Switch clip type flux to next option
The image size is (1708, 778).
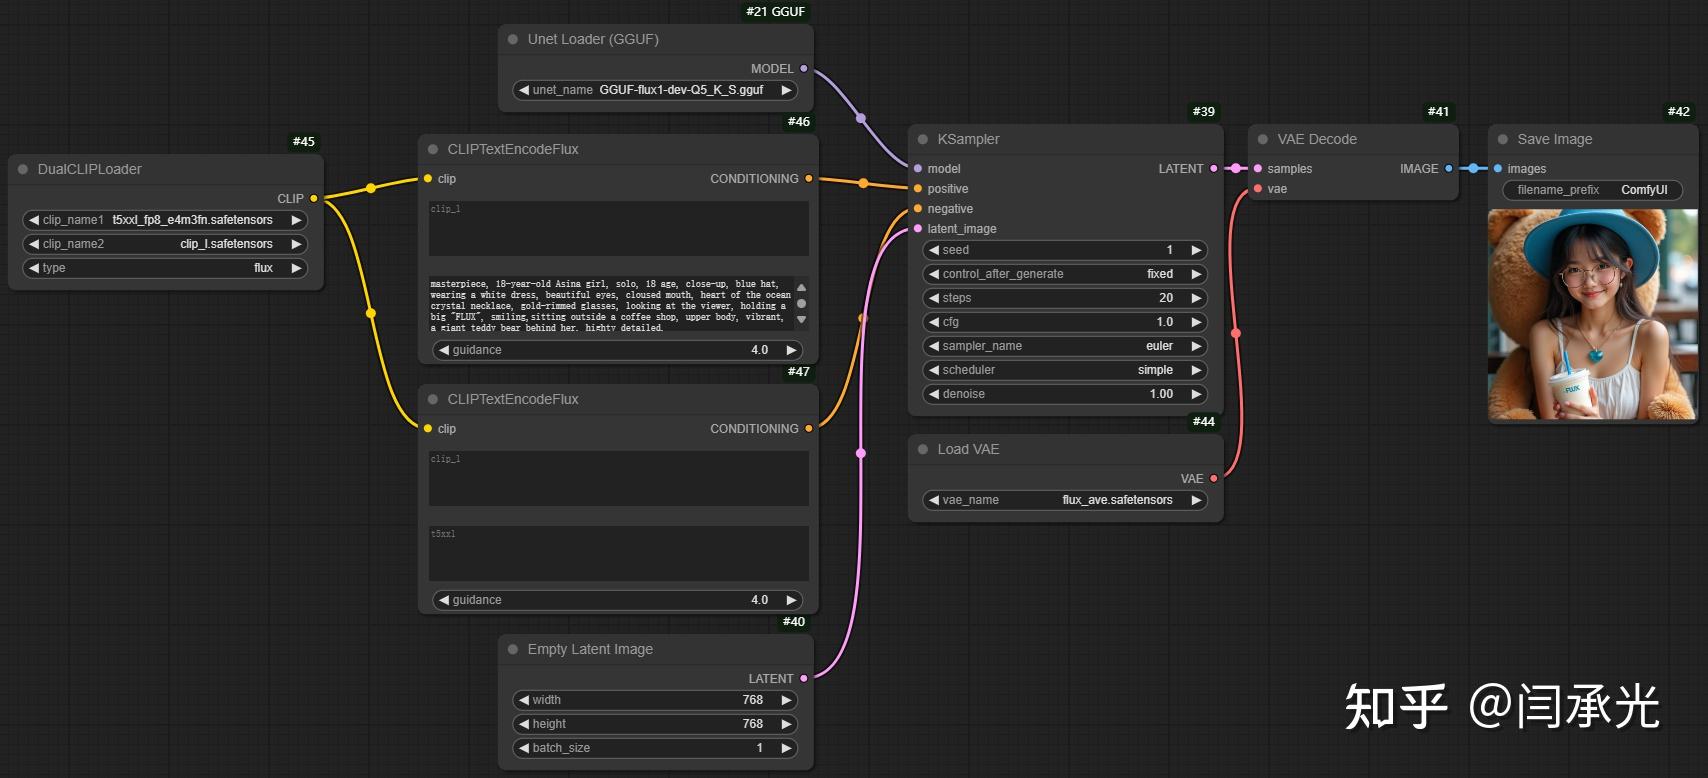pos(296,268)
